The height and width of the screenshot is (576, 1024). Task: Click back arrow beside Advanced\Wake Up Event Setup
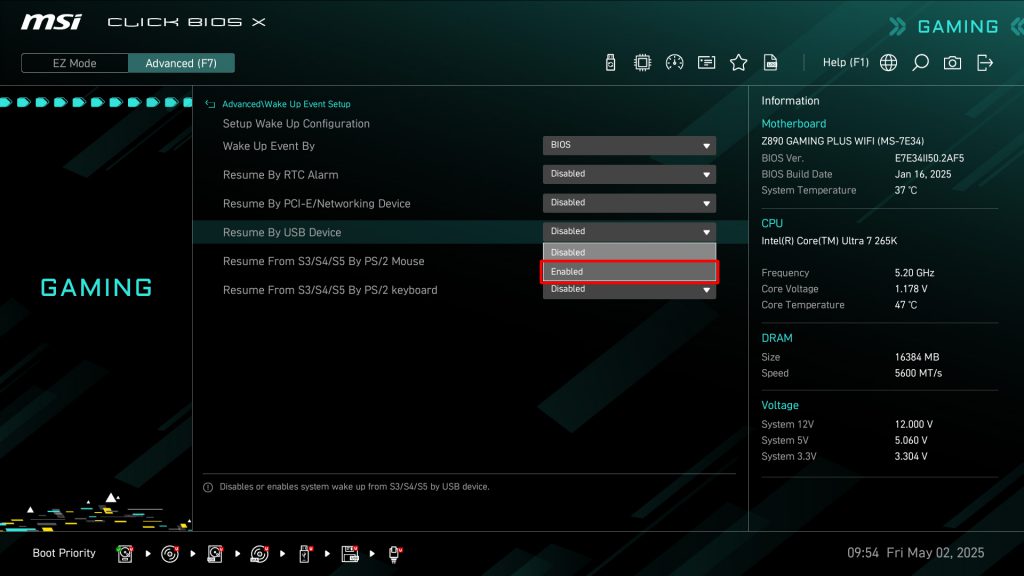[x=210, y=104]
